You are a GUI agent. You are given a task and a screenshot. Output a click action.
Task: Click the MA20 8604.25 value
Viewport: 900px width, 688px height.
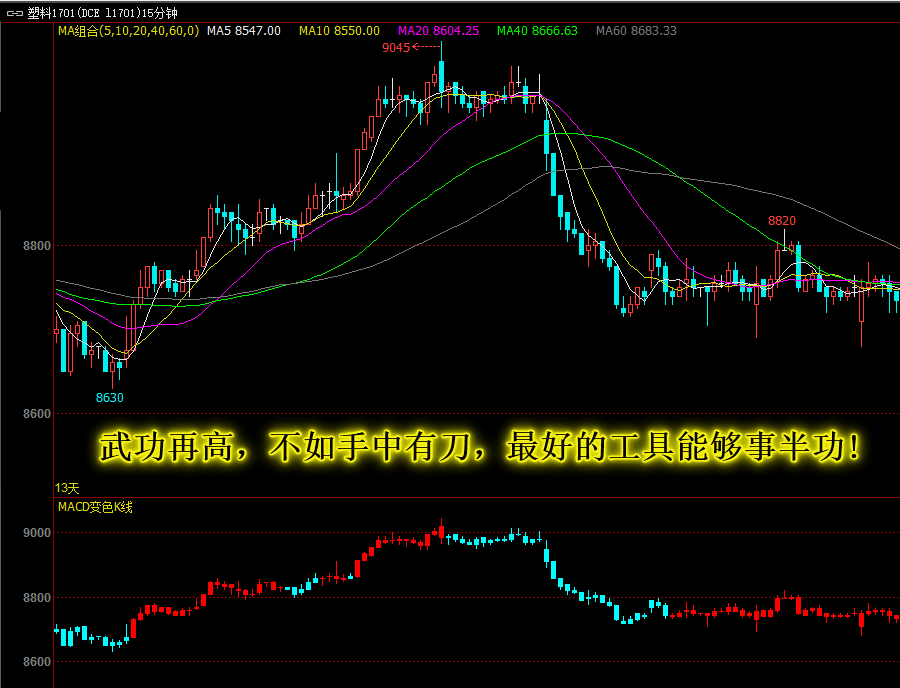439,31
